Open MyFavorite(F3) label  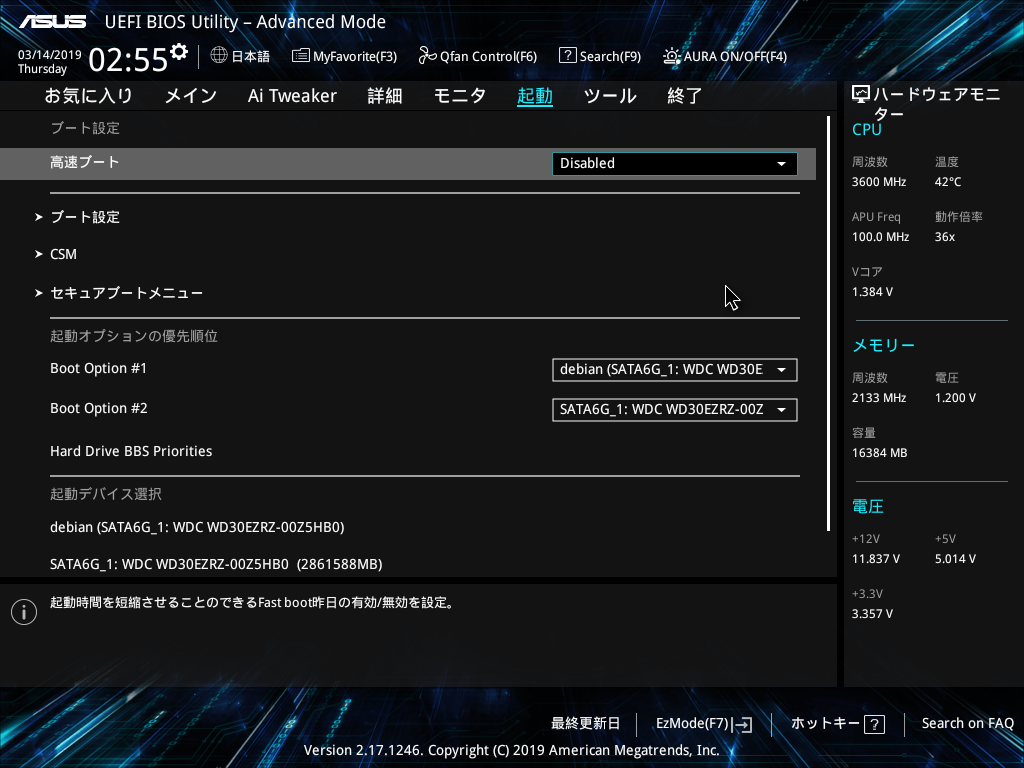point(355,56)
